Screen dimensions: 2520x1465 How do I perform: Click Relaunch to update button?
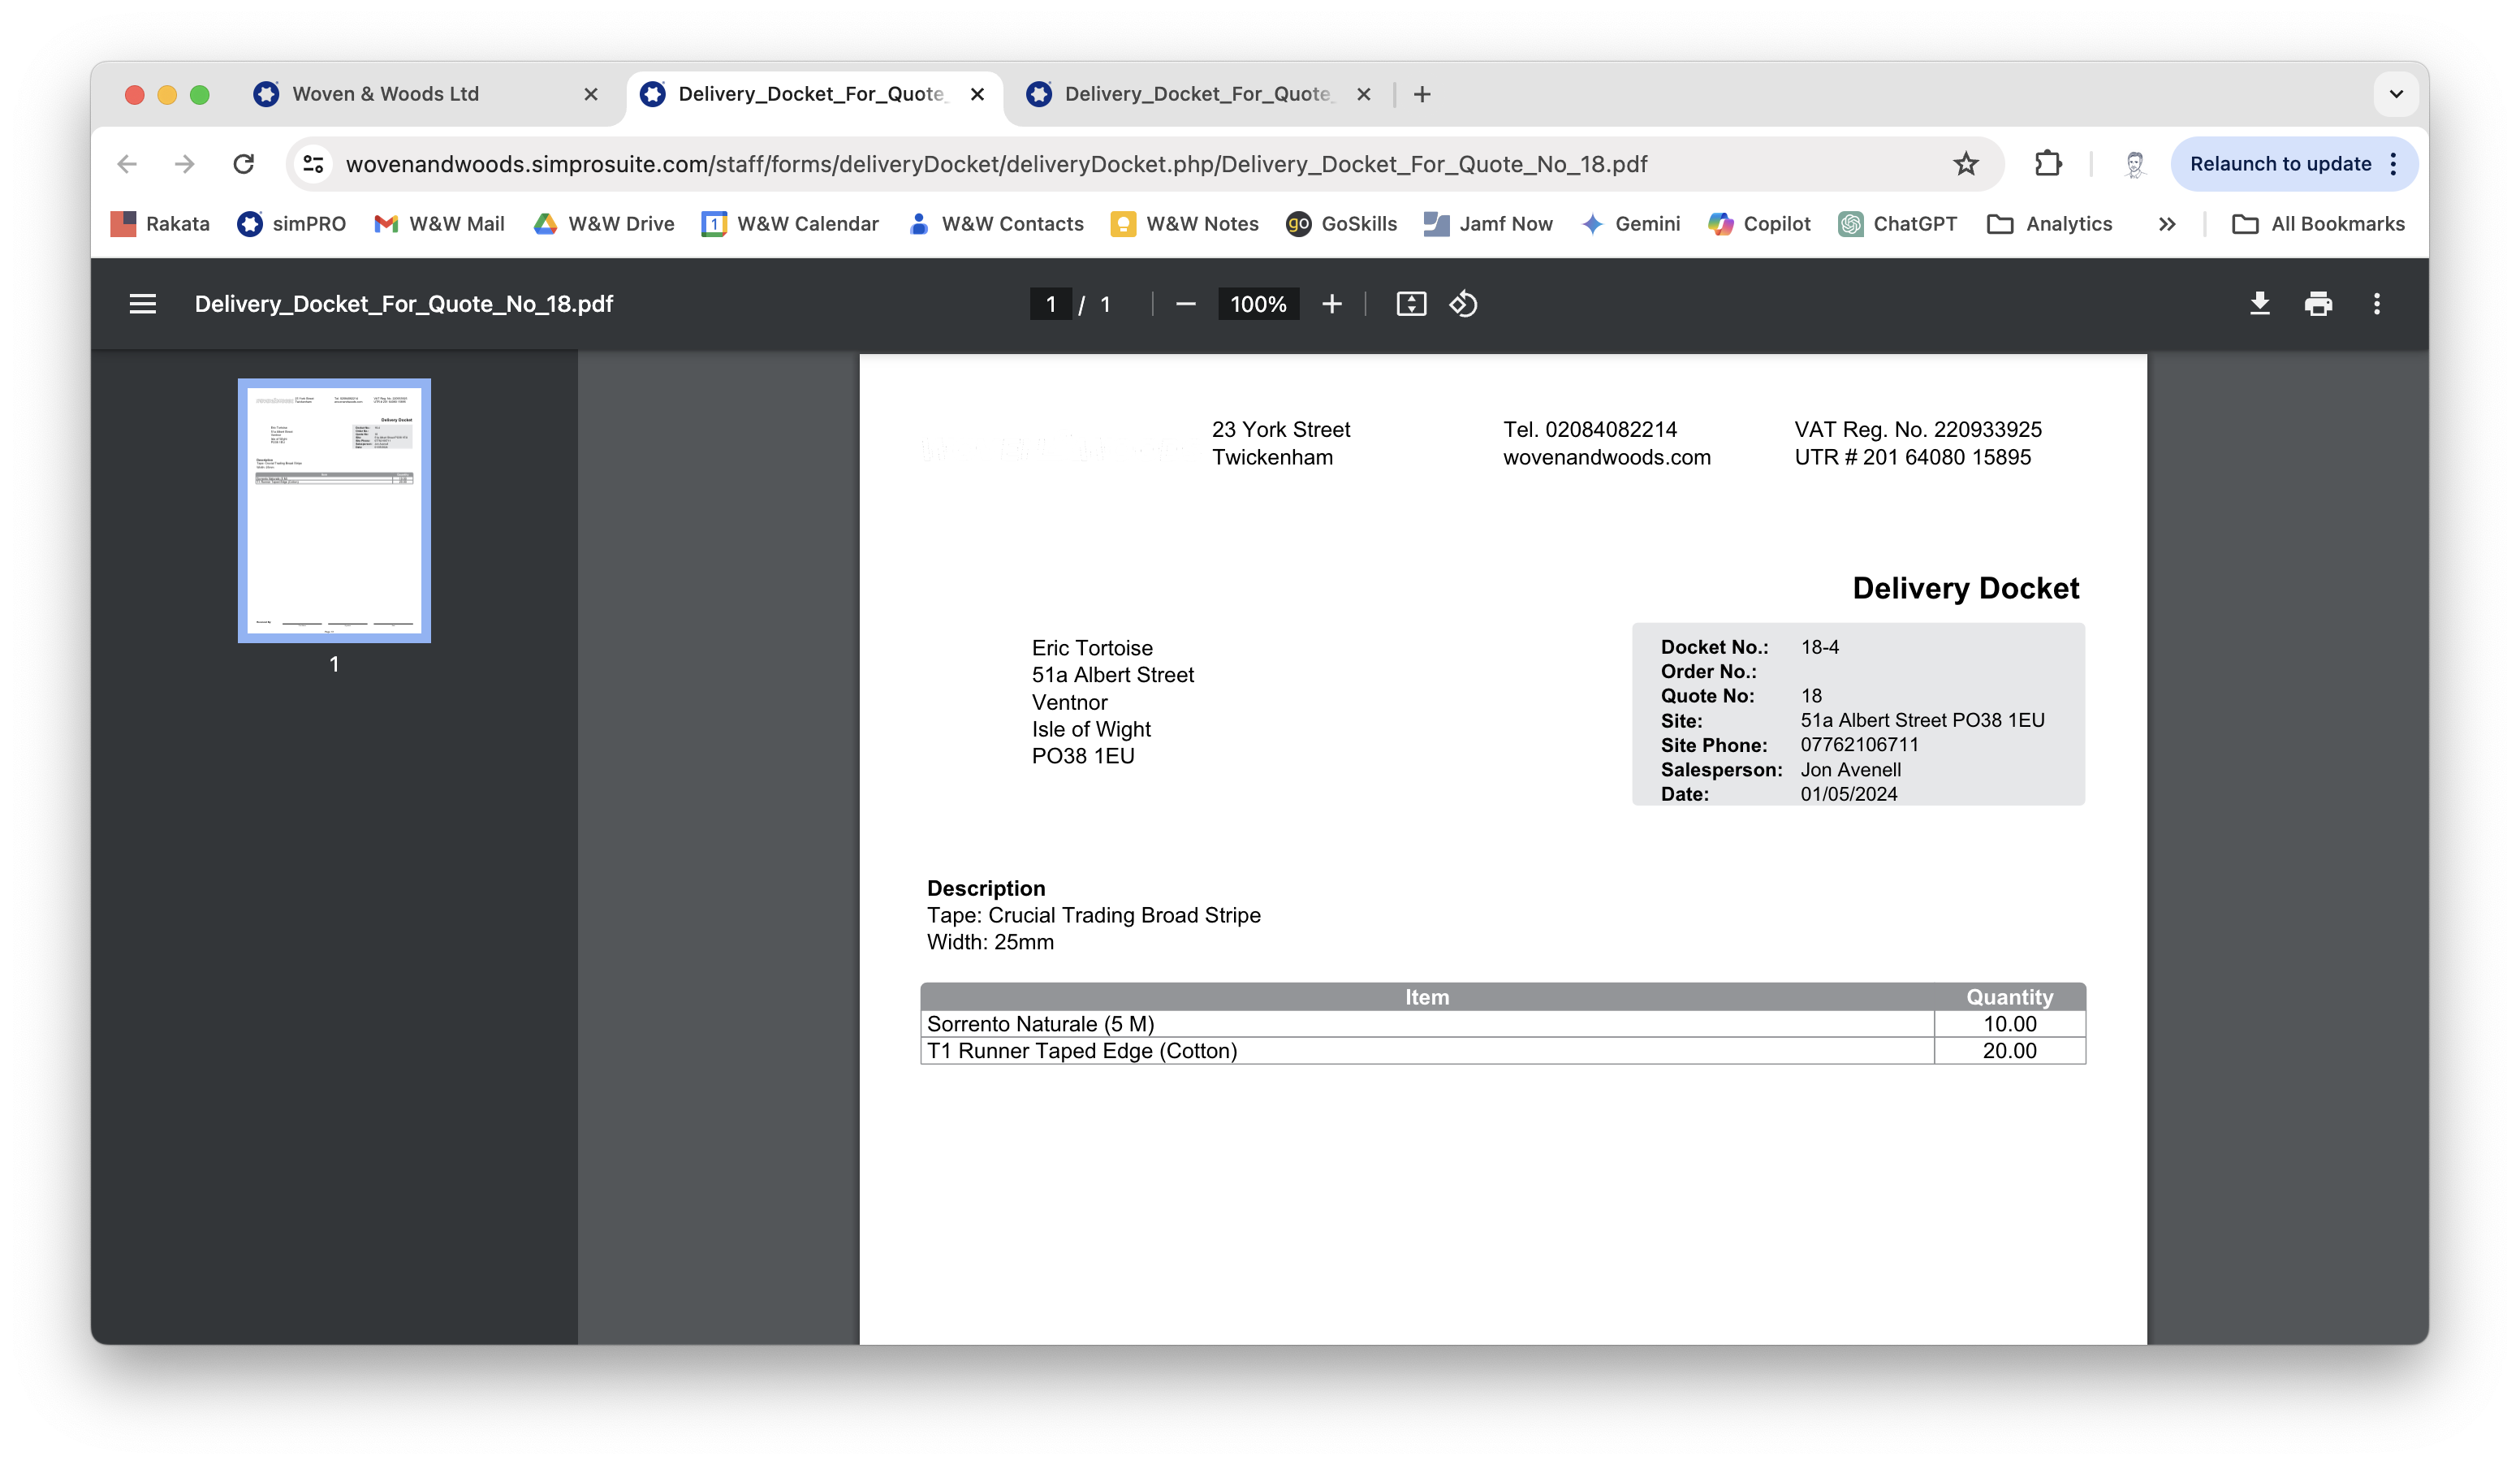2280,164
